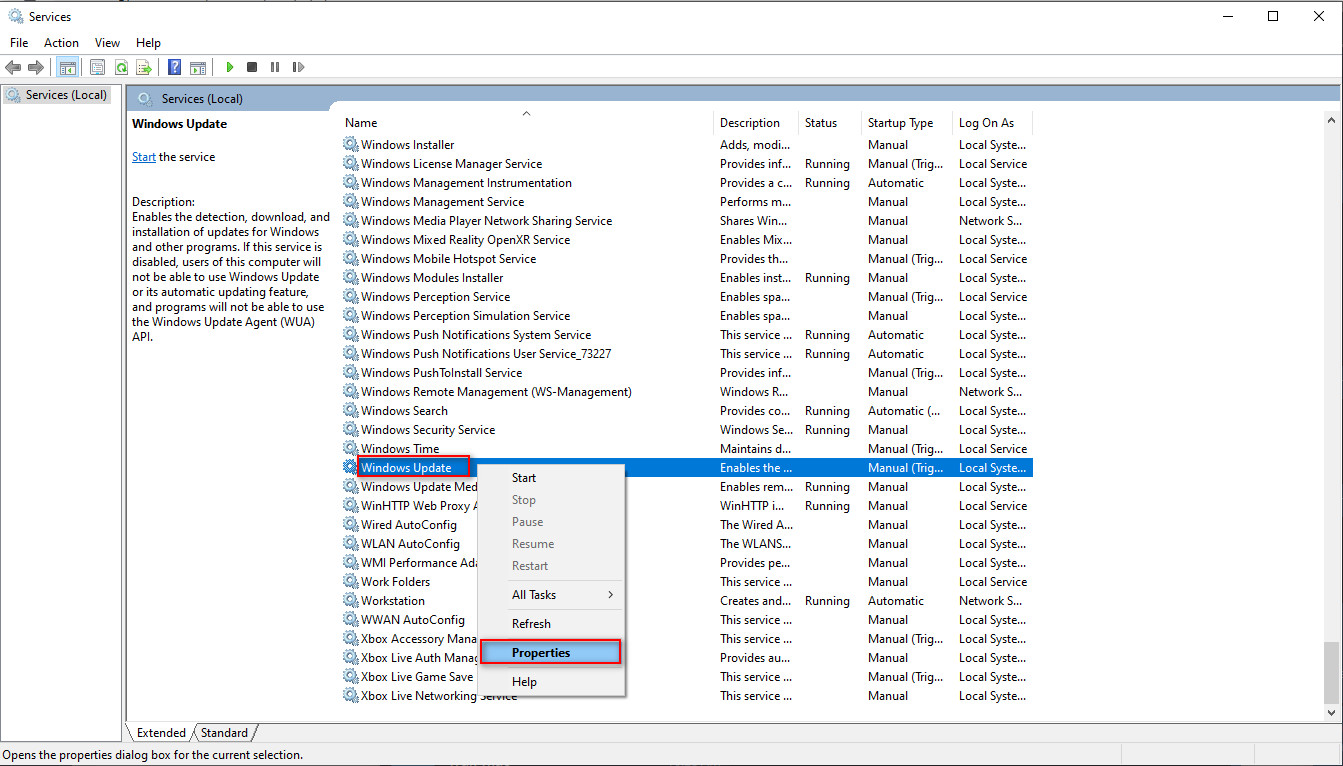The height and width of the screenshot is (766, 1343).
Task: Open the blue Help question mark icon
Action: pos(175,67)
